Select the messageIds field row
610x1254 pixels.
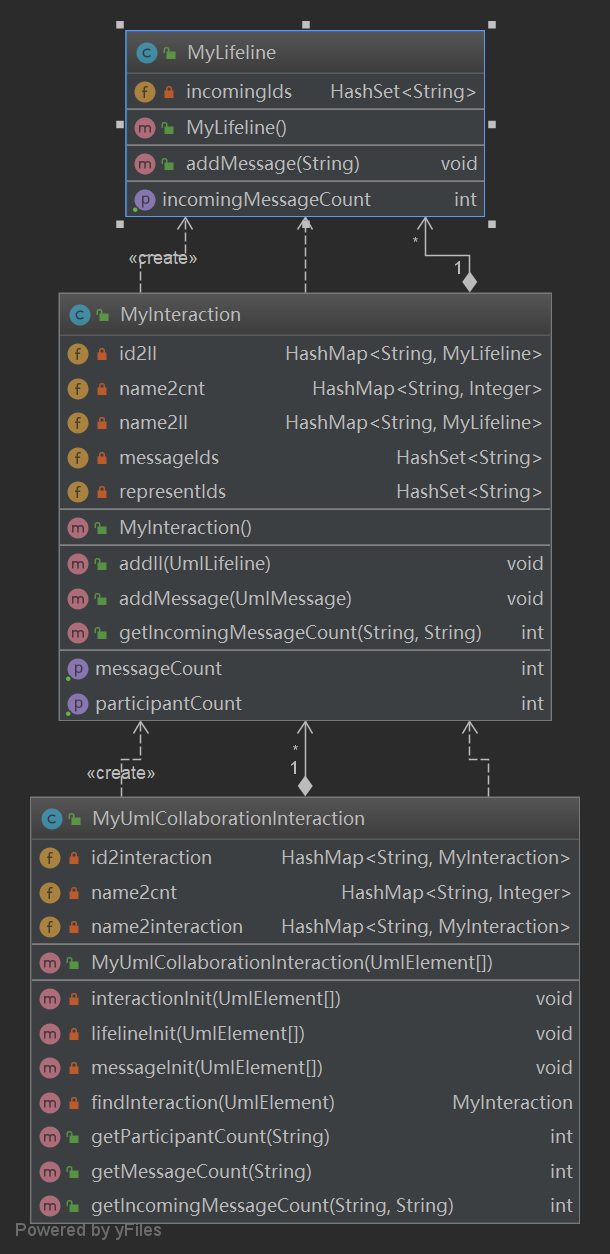305,458
